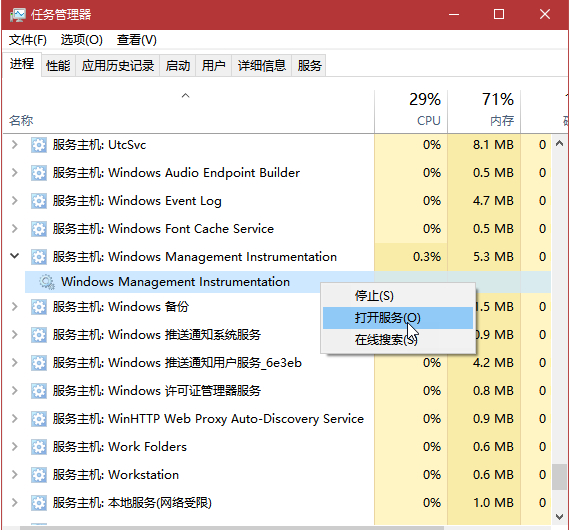Open the 选项(O) menu
The width and height of the screenshot is (570, 530).
pyautogui.click(x=81, y=40)
